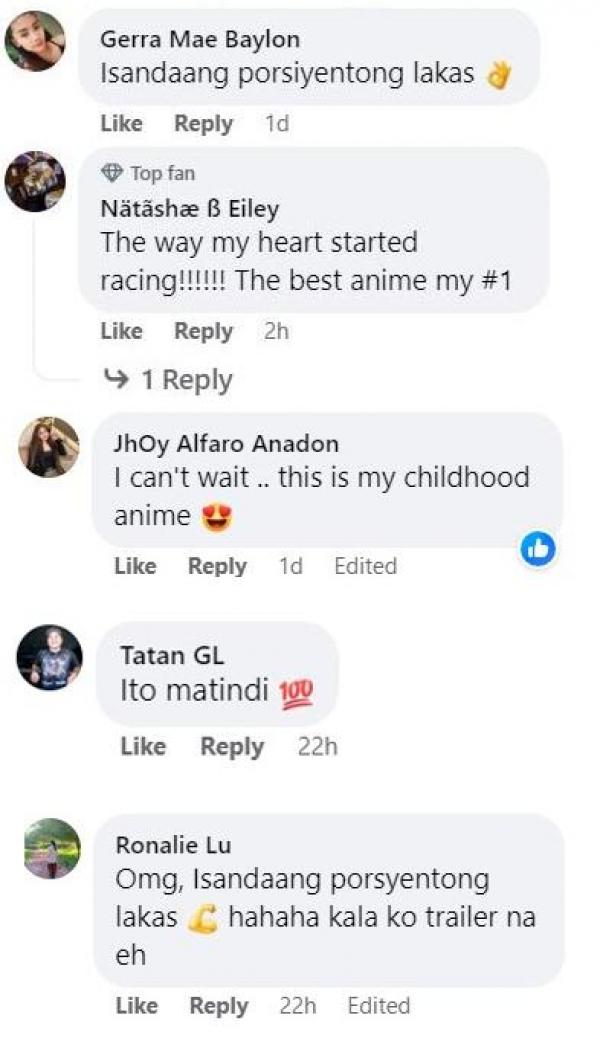Open Ronalie Lu's avatar
Image resolution: width=600 pixels, height=1064 pixels.
click(50, 849)
